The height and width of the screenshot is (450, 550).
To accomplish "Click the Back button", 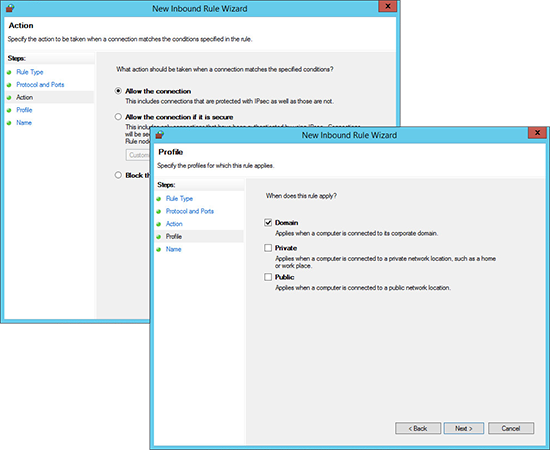I will 418,428.
